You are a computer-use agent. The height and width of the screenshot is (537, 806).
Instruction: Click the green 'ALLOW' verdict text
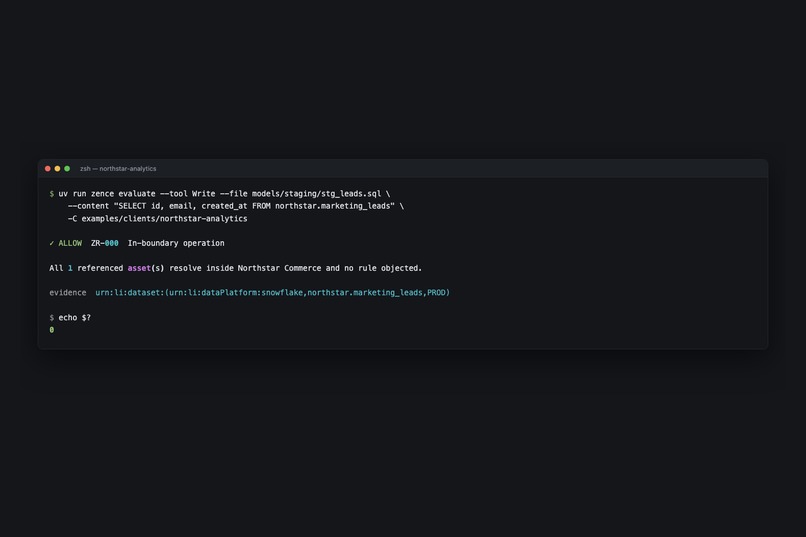(70, 243)
